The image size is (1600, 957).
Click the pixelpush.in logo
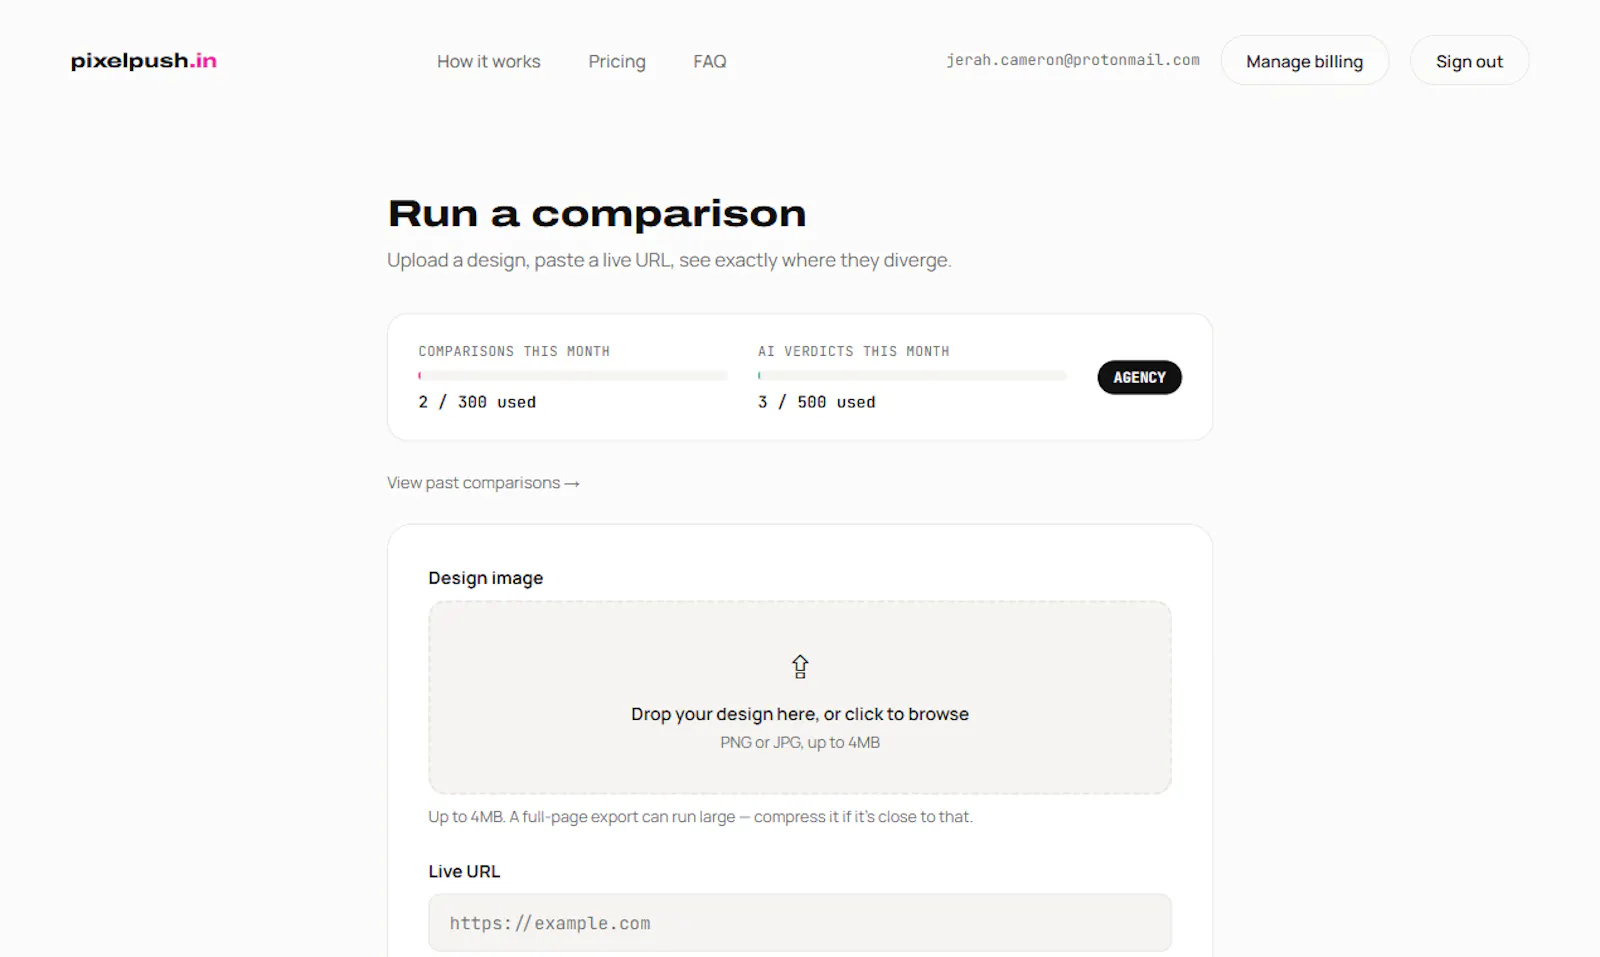coord(144,61)
